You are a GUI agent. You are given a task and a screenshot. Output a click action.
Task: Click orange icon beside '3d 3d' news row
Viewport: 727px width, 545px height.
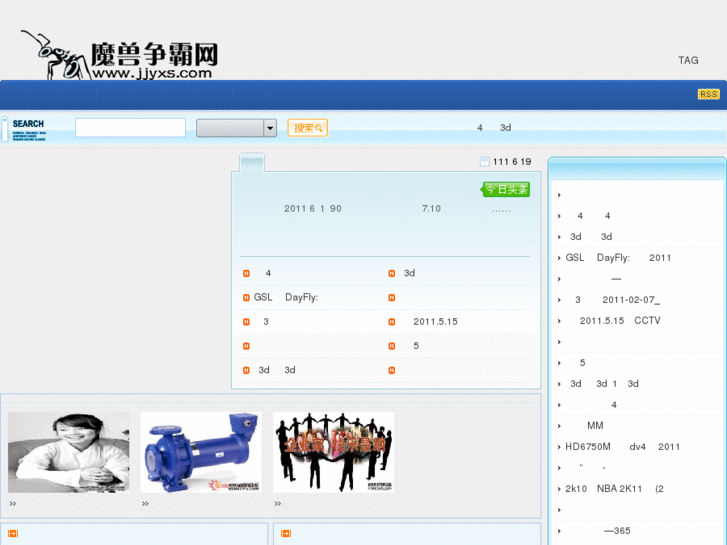coord(246,370)
